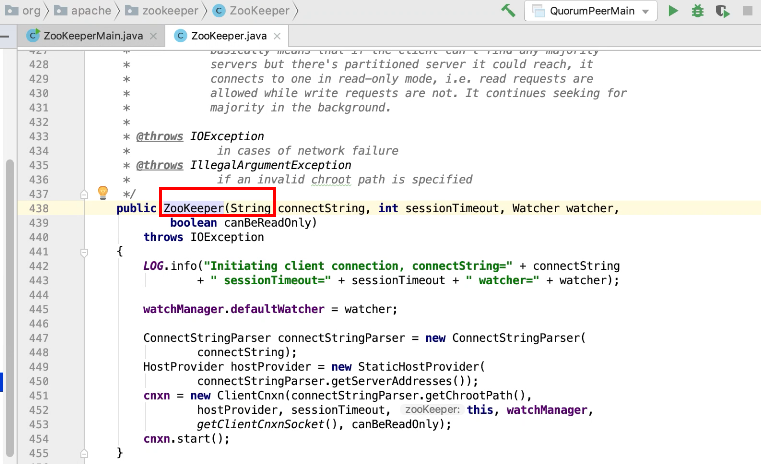Screen dimensions: 761x464
Task: Click the vertical scrollbar on the left panel
Action: (10, 308)
